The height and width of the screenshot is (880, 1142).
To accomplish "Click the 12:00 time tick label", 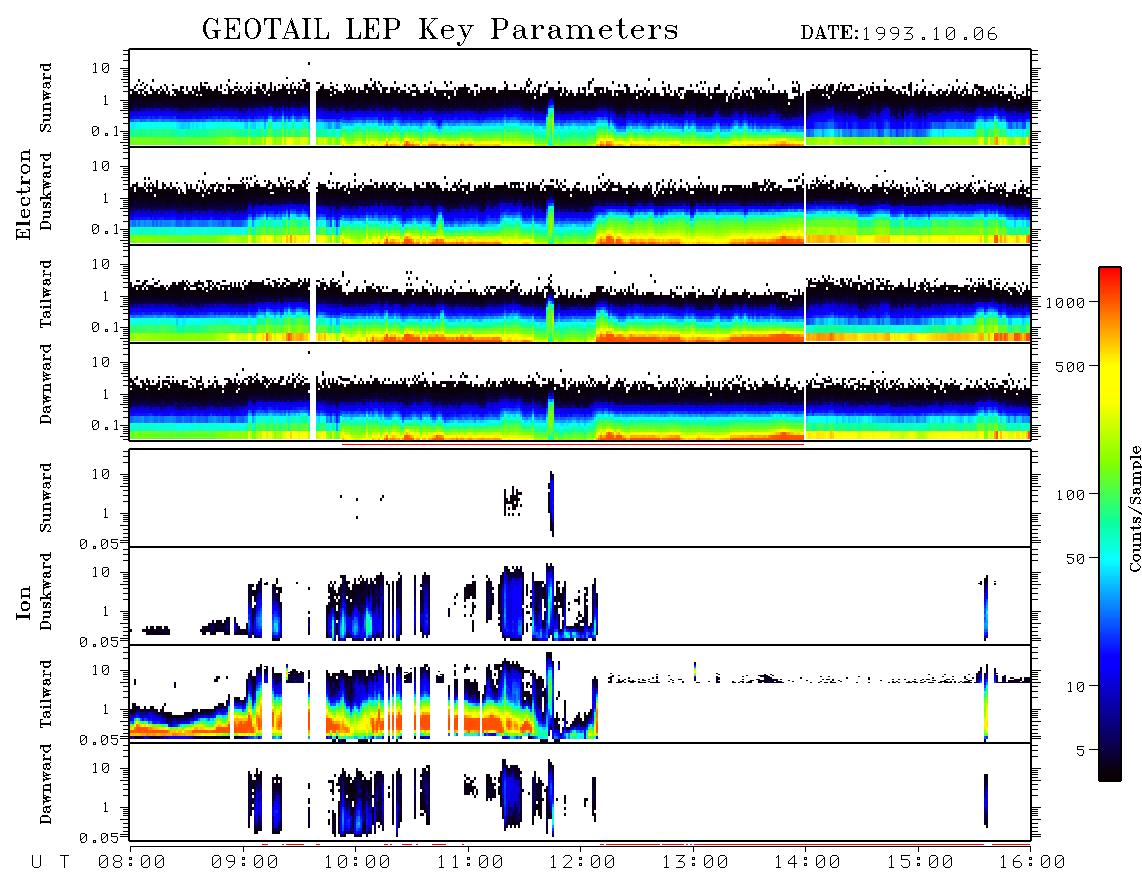I will tap(582, 862).
